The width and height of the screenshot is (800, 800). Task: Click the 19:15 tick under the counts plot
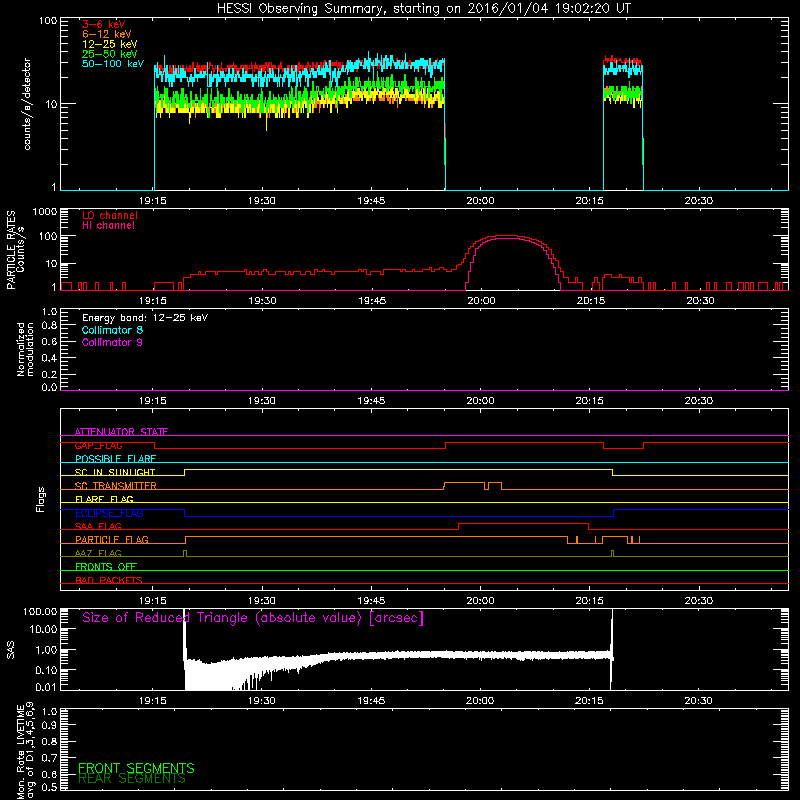tap(153, 201)
